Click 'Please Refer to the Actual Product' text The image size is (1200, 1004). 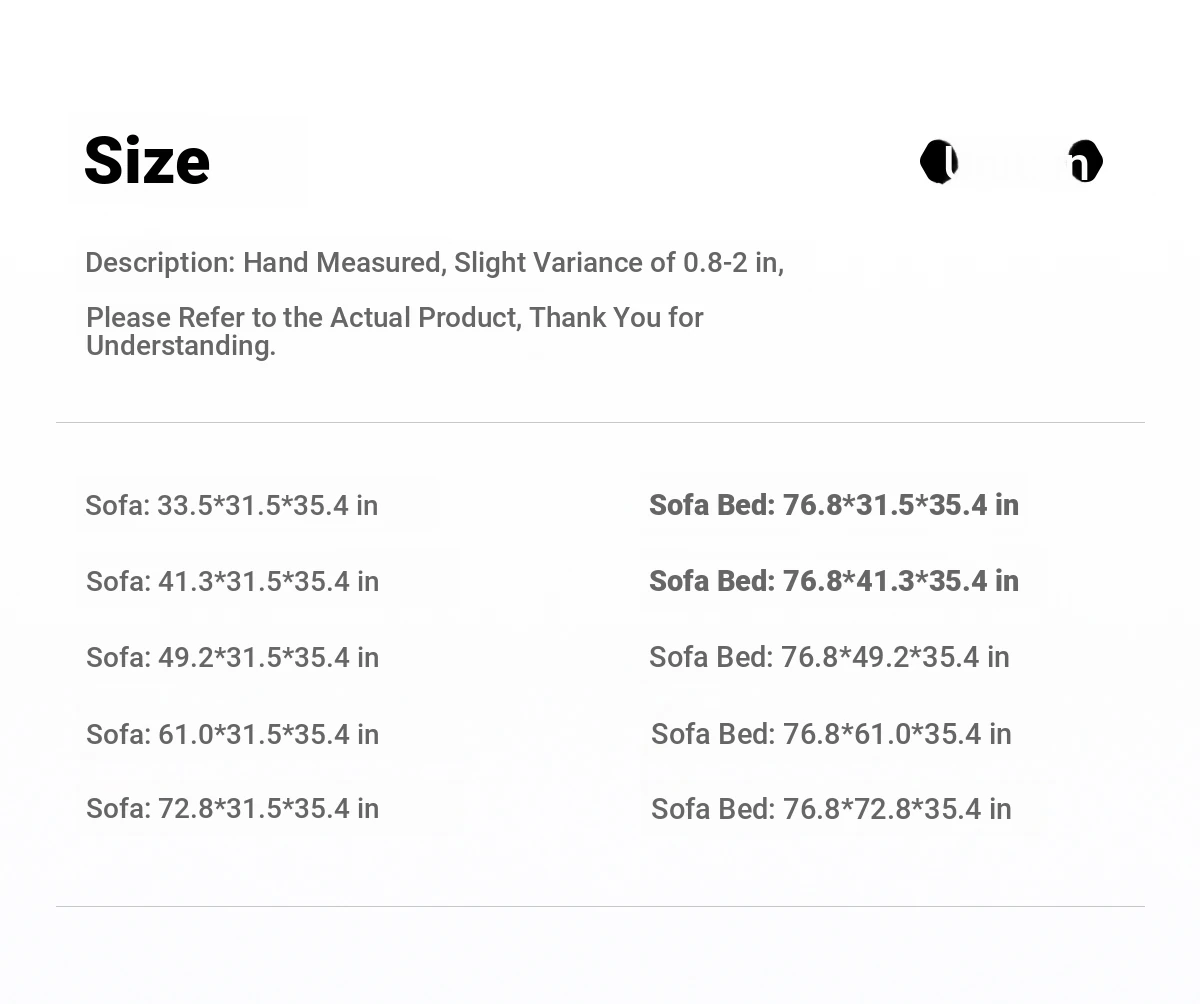[x=303, y=317]
